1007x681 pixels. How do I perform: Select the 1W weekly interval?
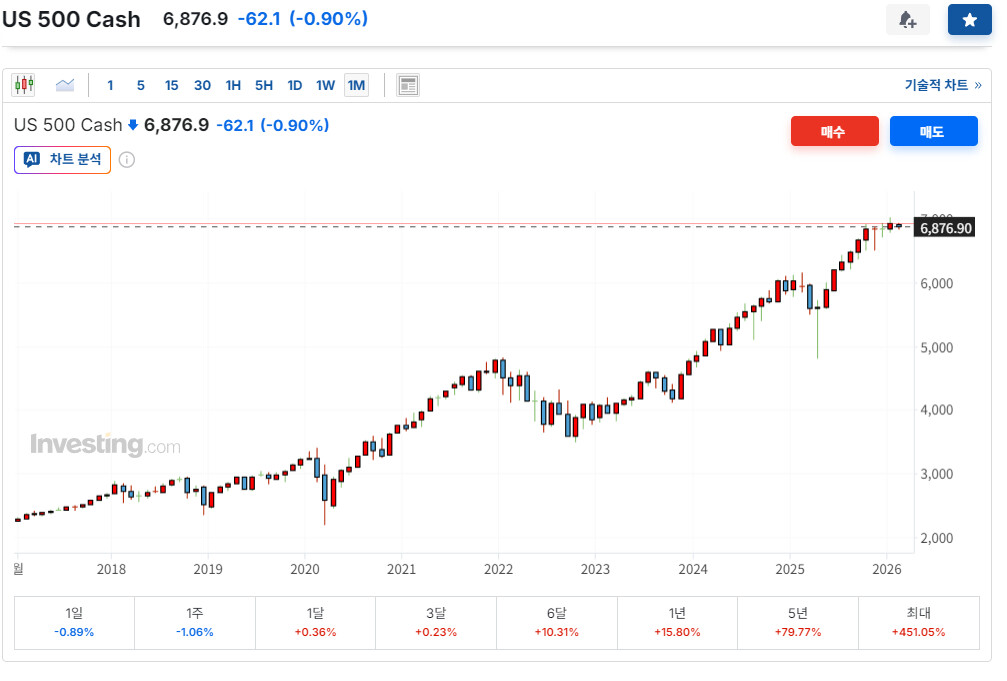click(x=325, y=85)
